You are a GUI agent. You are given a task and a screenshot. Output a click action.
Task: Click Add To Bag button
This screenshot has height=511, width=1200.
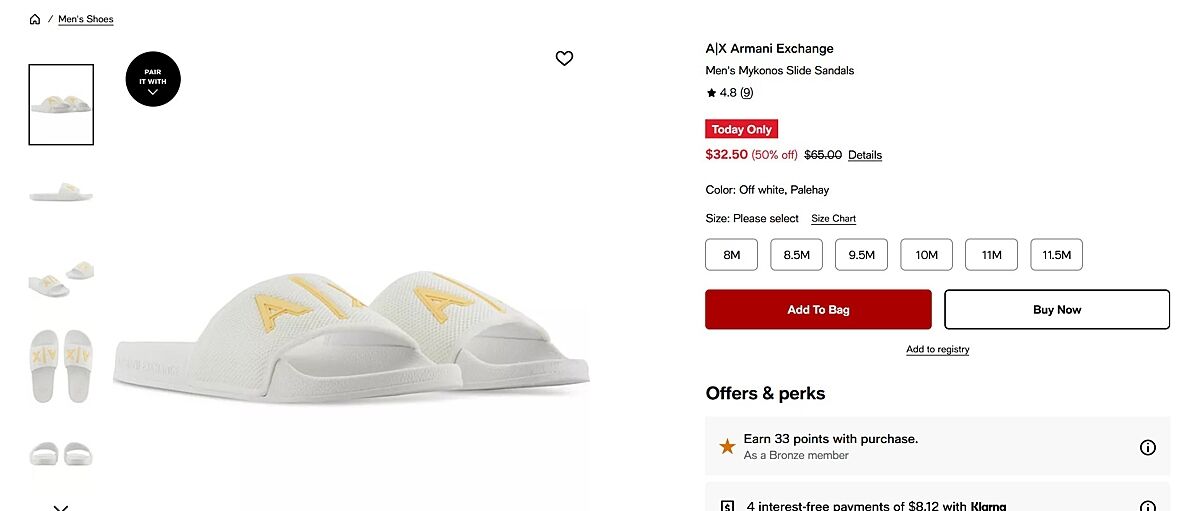click(x=818, y=310)
